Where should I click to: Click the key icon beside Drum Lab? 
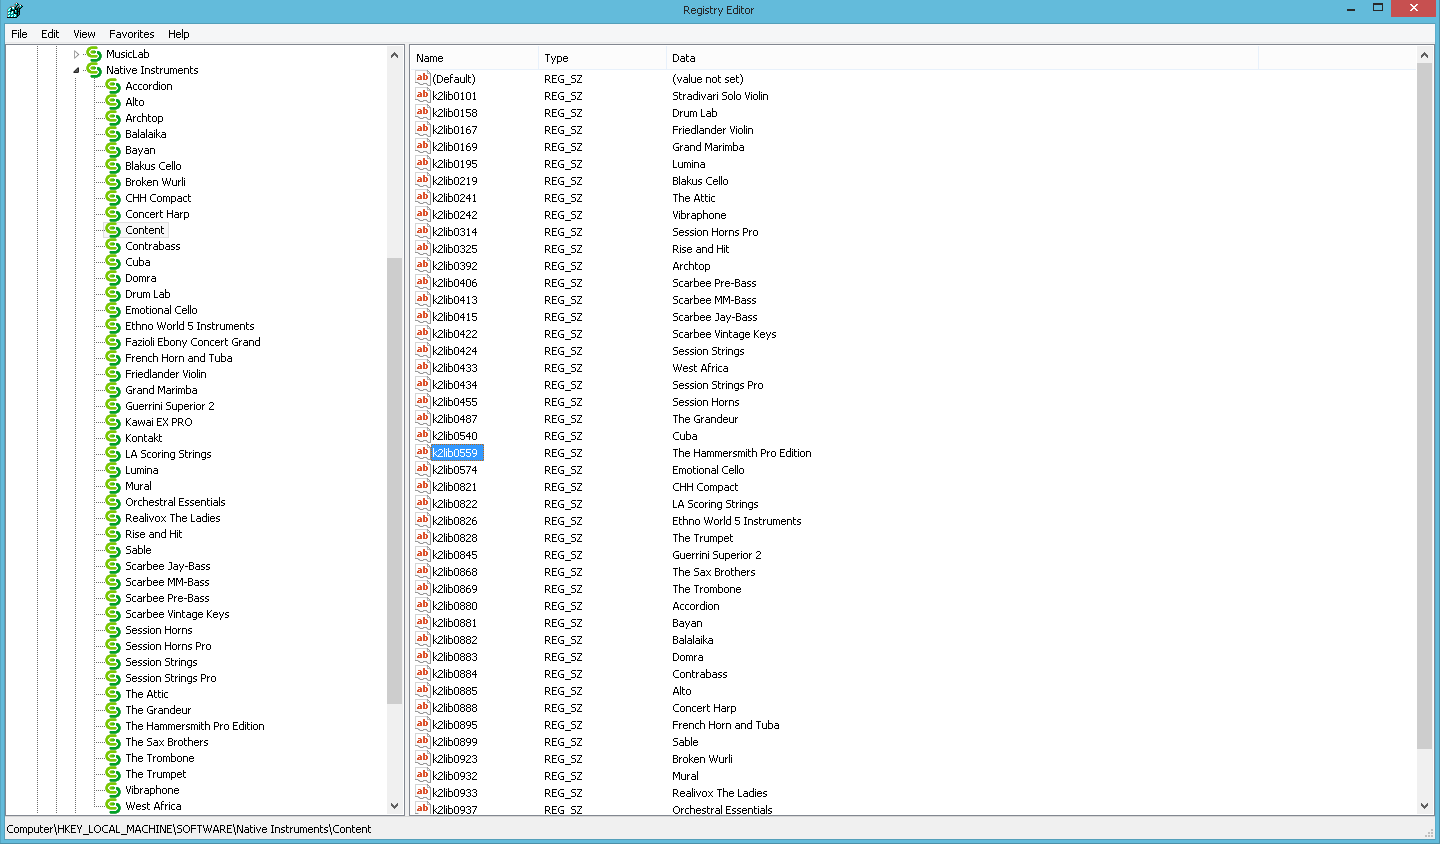113,294
